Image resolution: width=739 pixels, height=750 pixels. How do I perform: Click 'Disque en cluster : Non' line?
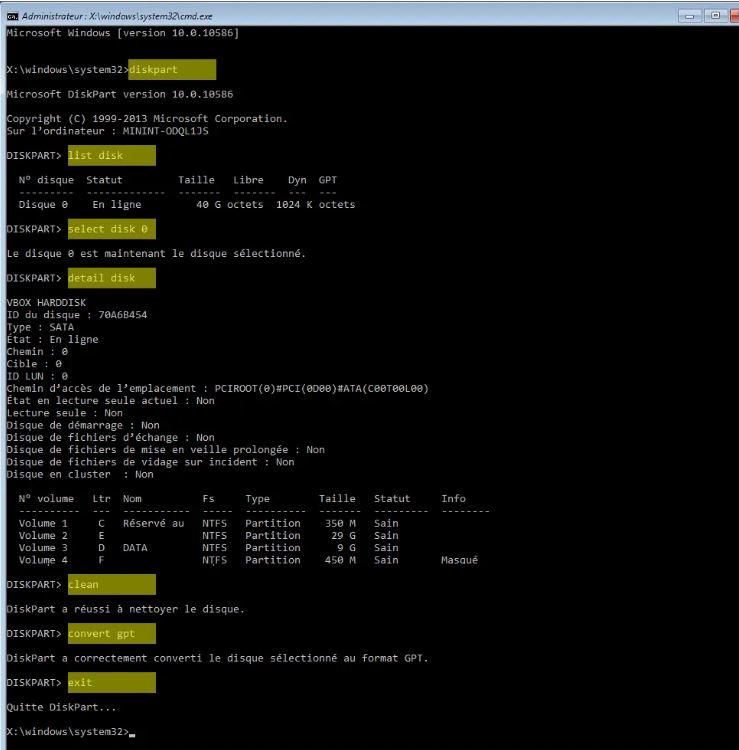tap(80, 474)
